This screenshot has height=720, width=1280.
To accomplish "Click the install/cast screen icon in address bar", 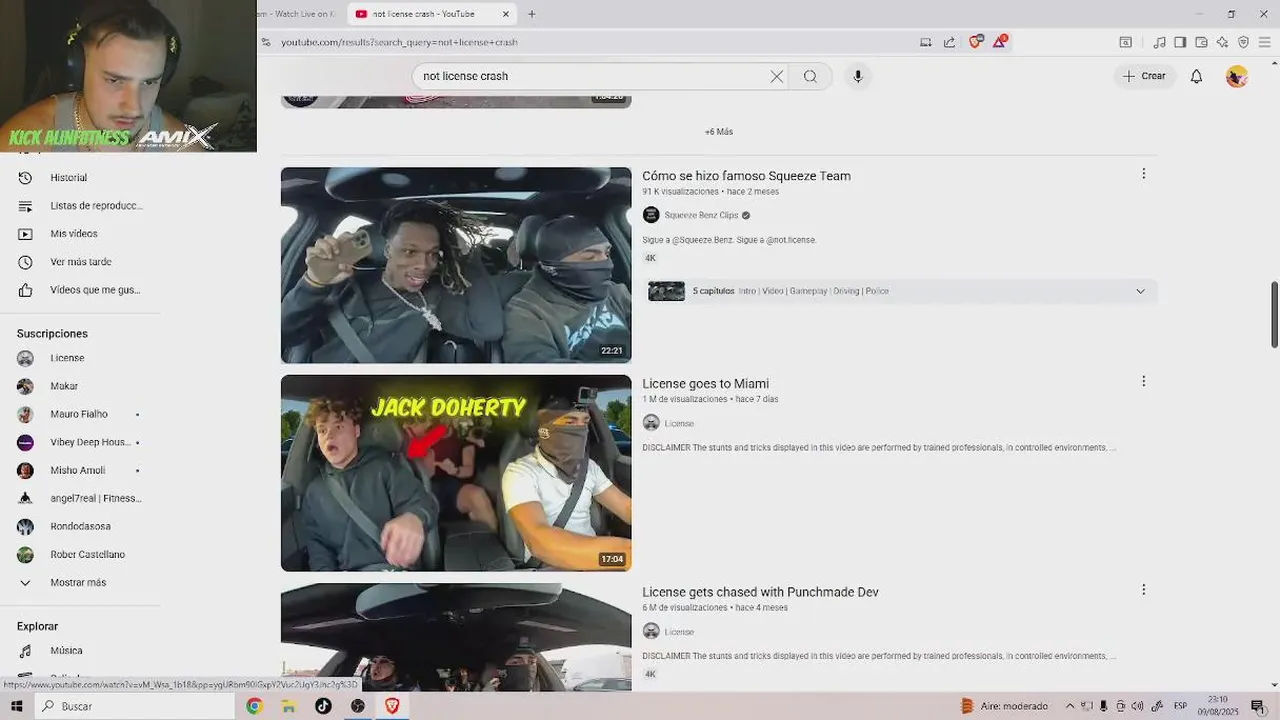I will tap(925, 42).
